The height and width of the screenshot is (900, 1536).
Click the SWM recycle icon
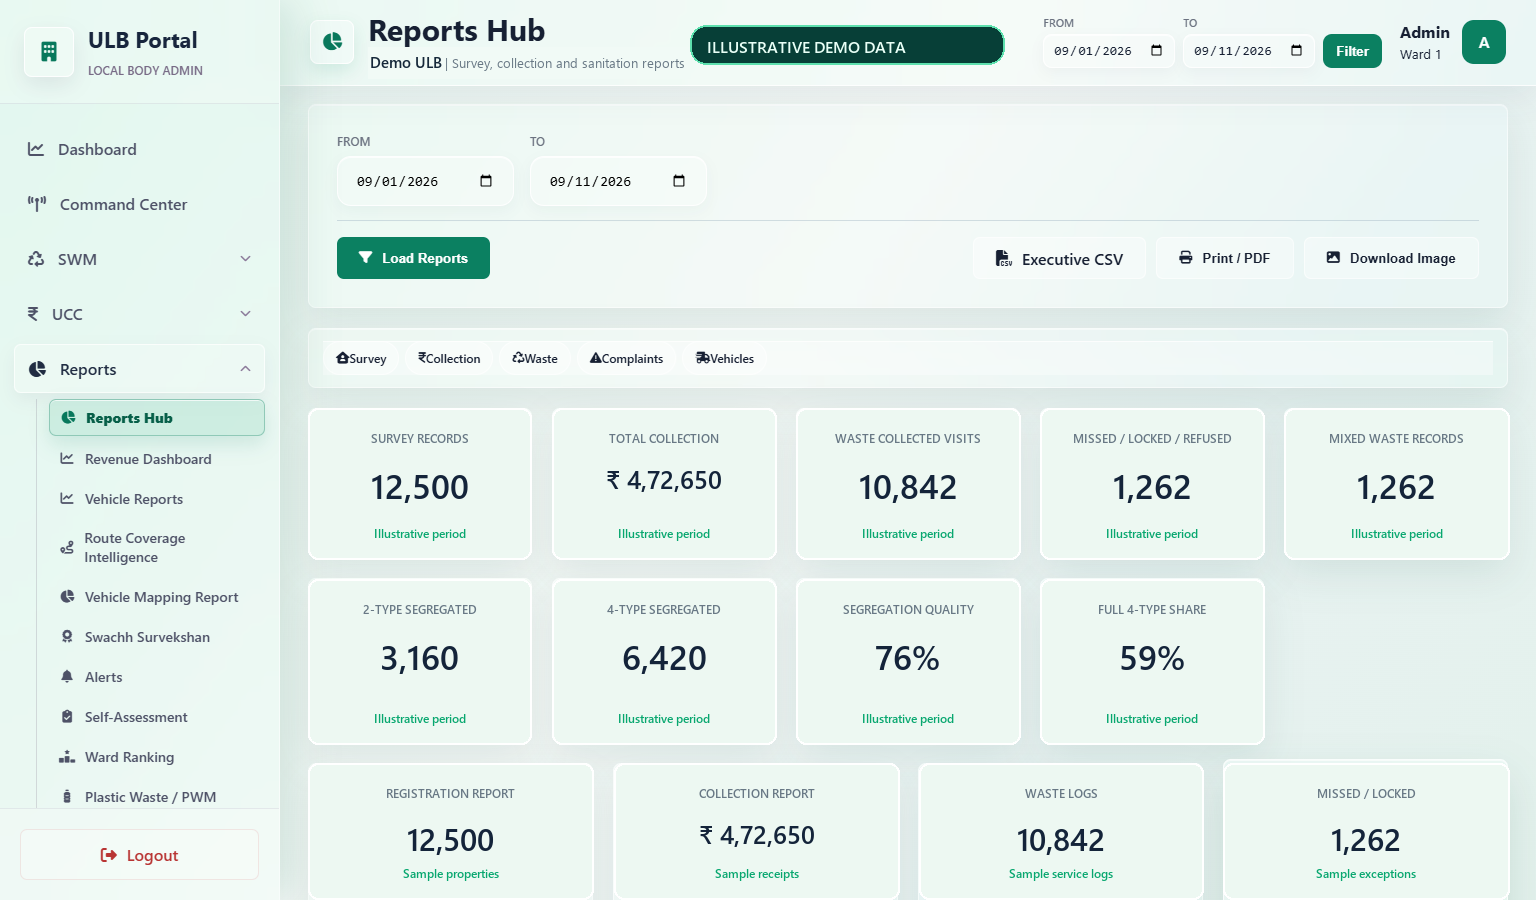point(36,259)
